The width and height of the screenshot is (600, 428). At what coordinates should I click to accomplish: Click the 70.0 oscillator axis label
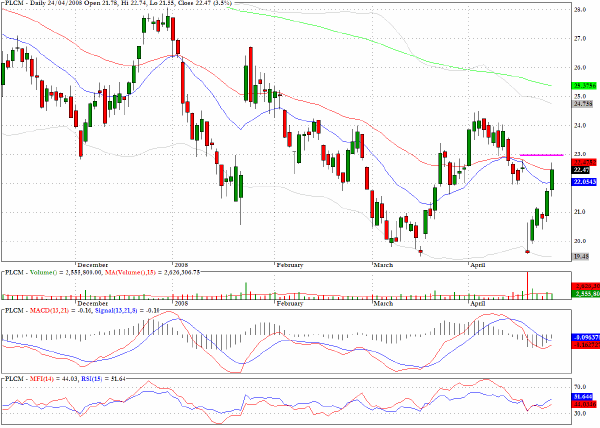[x=580, y=387]
